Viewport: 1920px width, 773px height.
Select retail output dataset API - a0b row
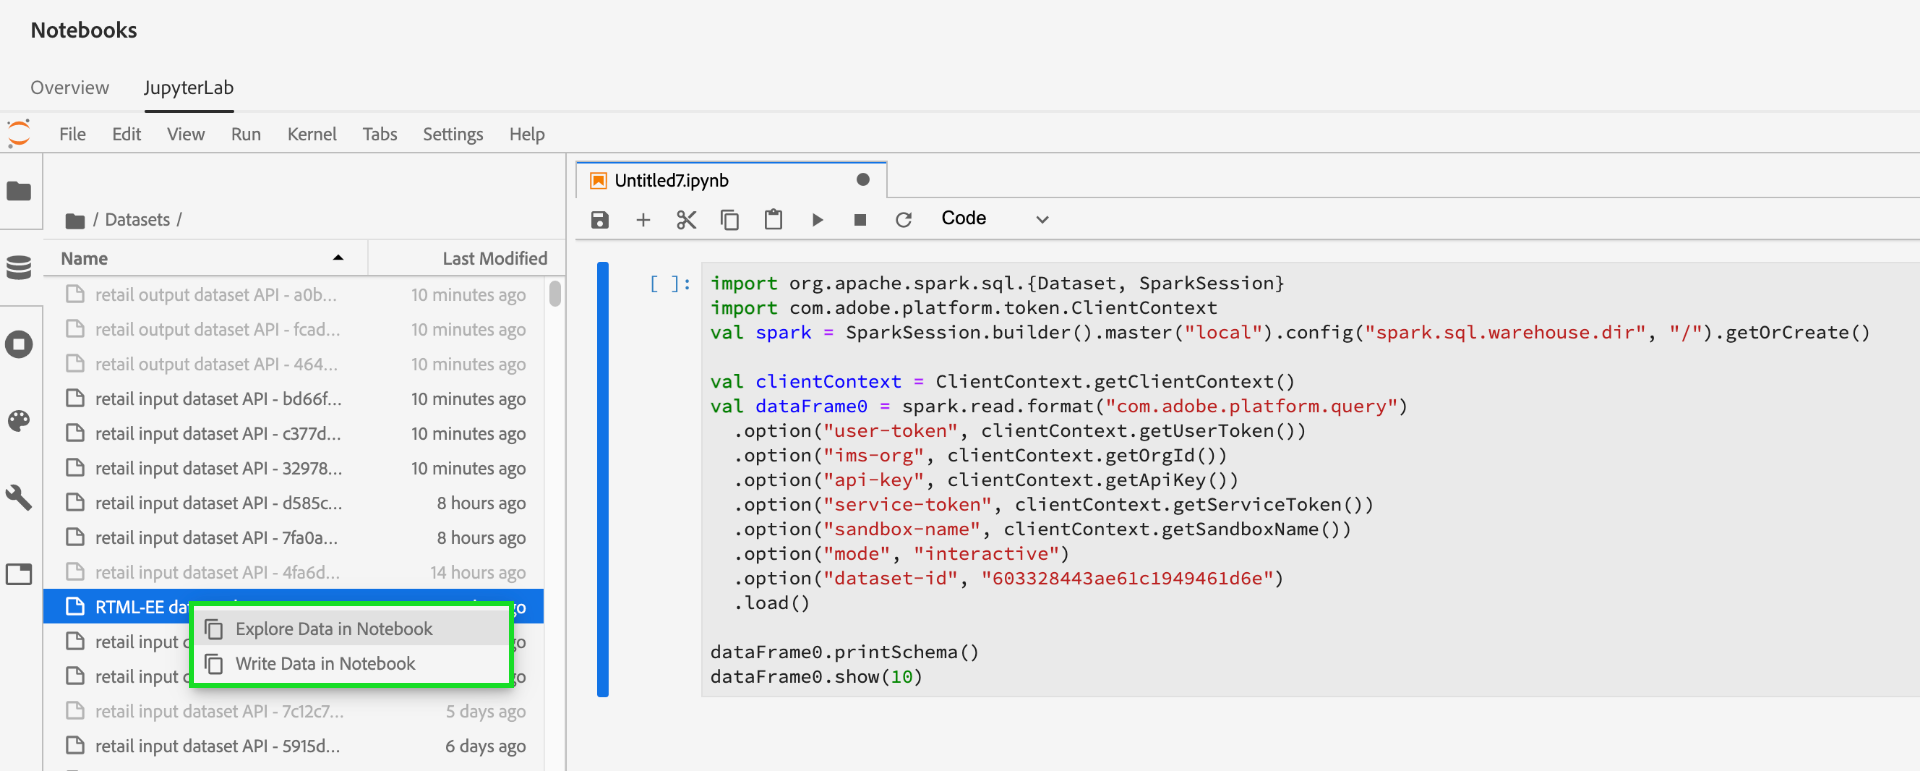[294, 295]
